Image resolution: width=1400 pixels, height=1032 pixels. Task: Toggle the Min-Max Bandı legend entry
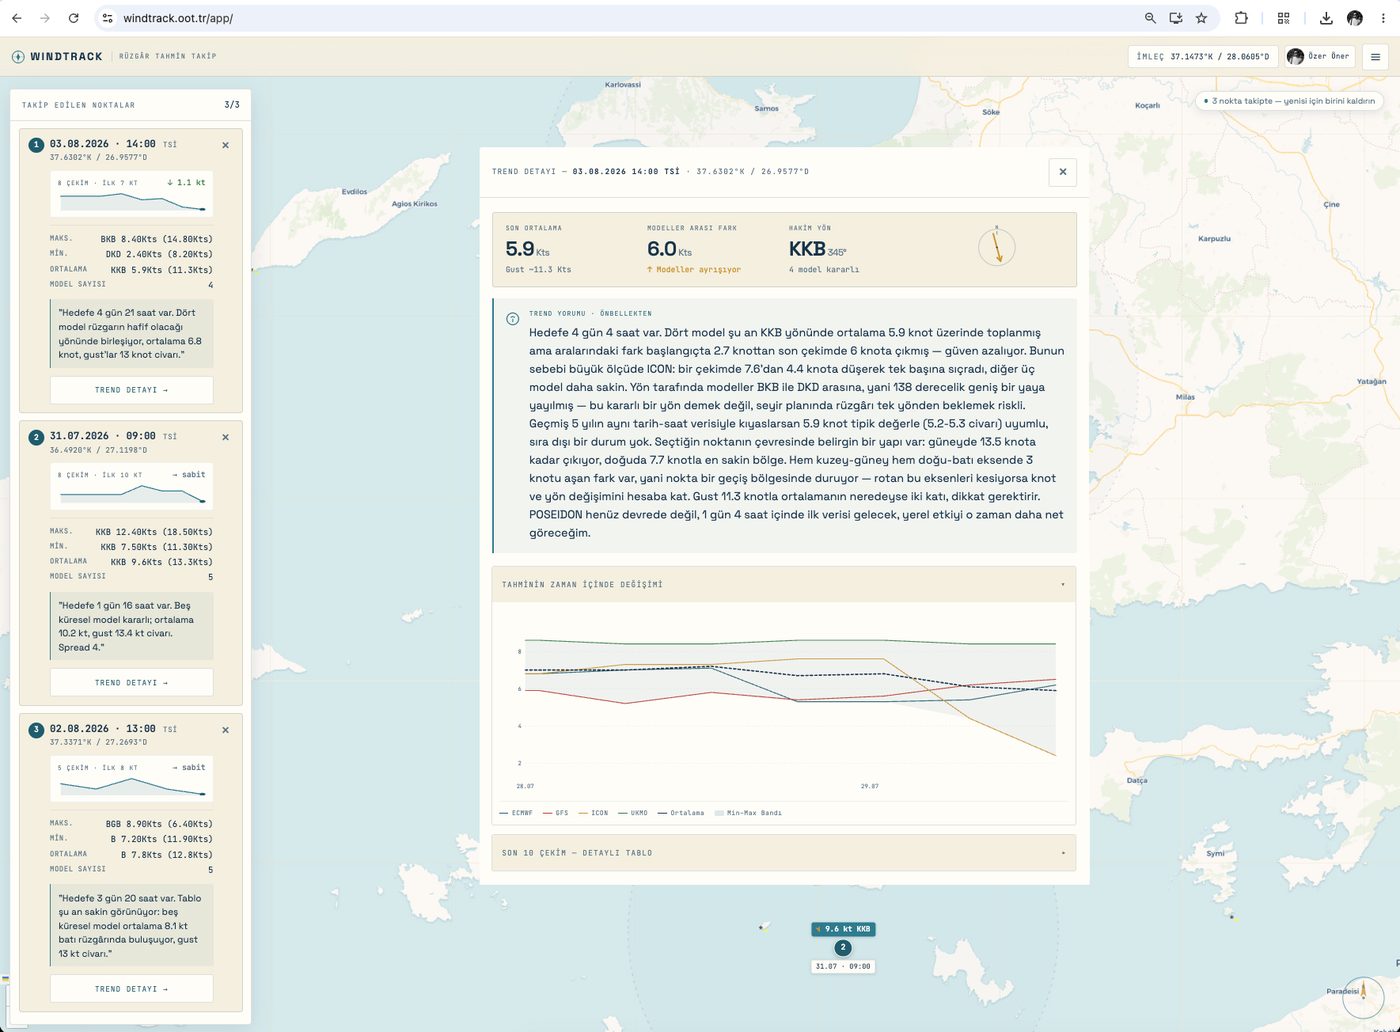coord(748,813)
